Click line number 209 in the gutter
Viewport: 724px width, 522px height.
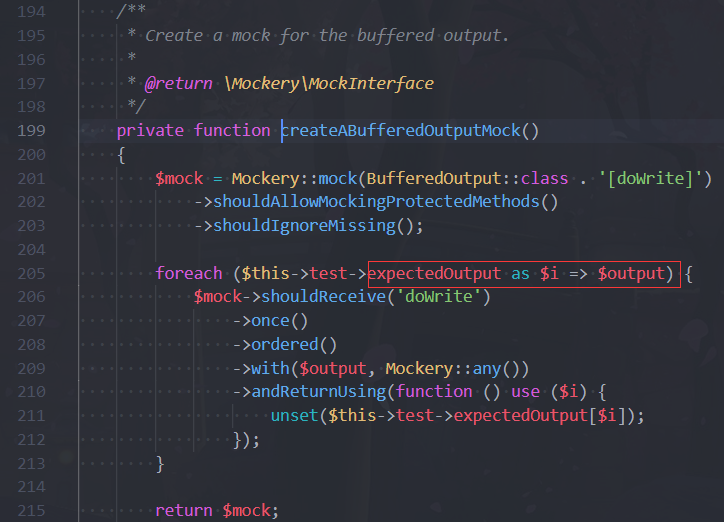(31, 369)
